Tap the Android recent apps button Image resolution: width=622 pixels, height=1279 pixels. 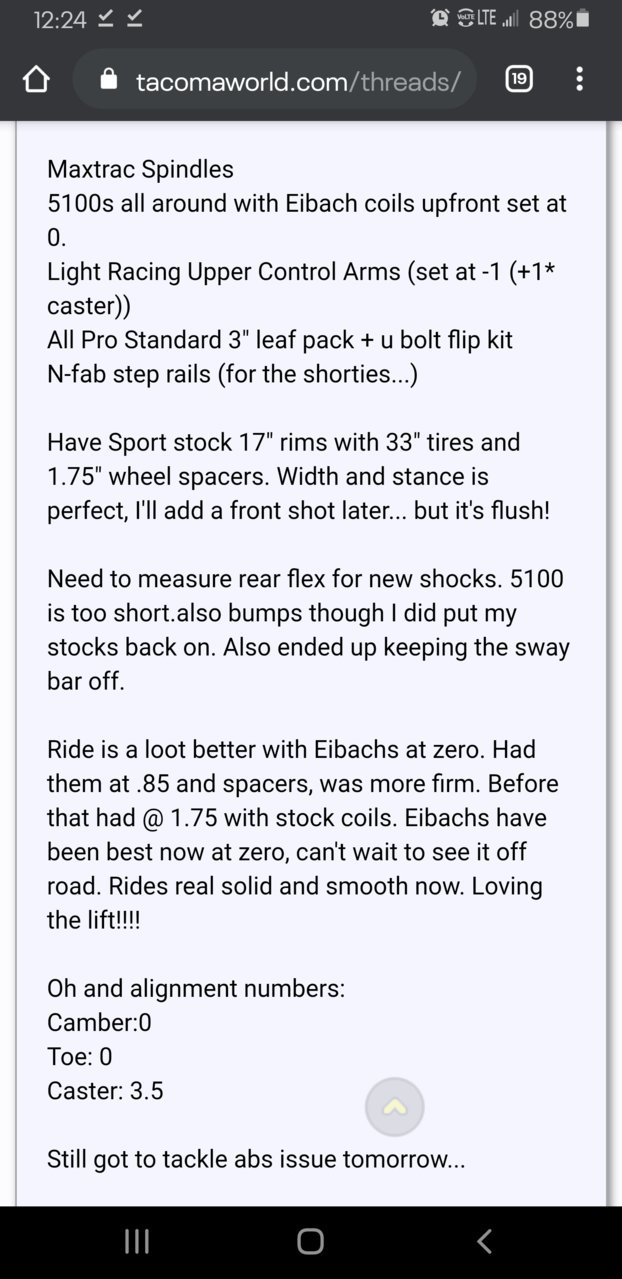click(137, 1242)
